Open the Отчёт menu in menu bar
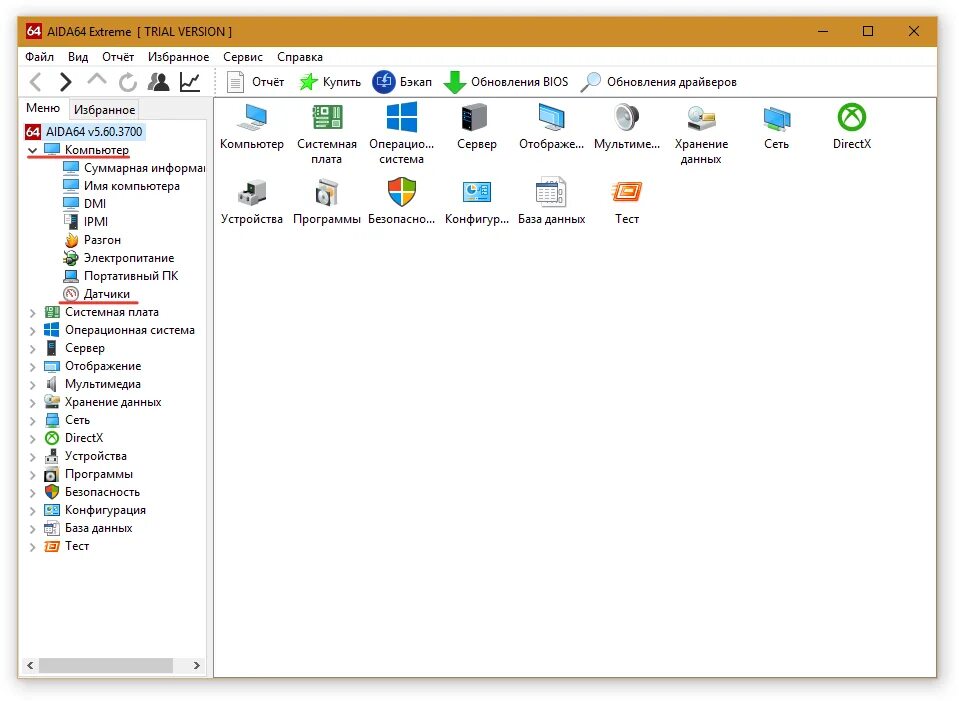959x701 pixels. coord(118,57)
